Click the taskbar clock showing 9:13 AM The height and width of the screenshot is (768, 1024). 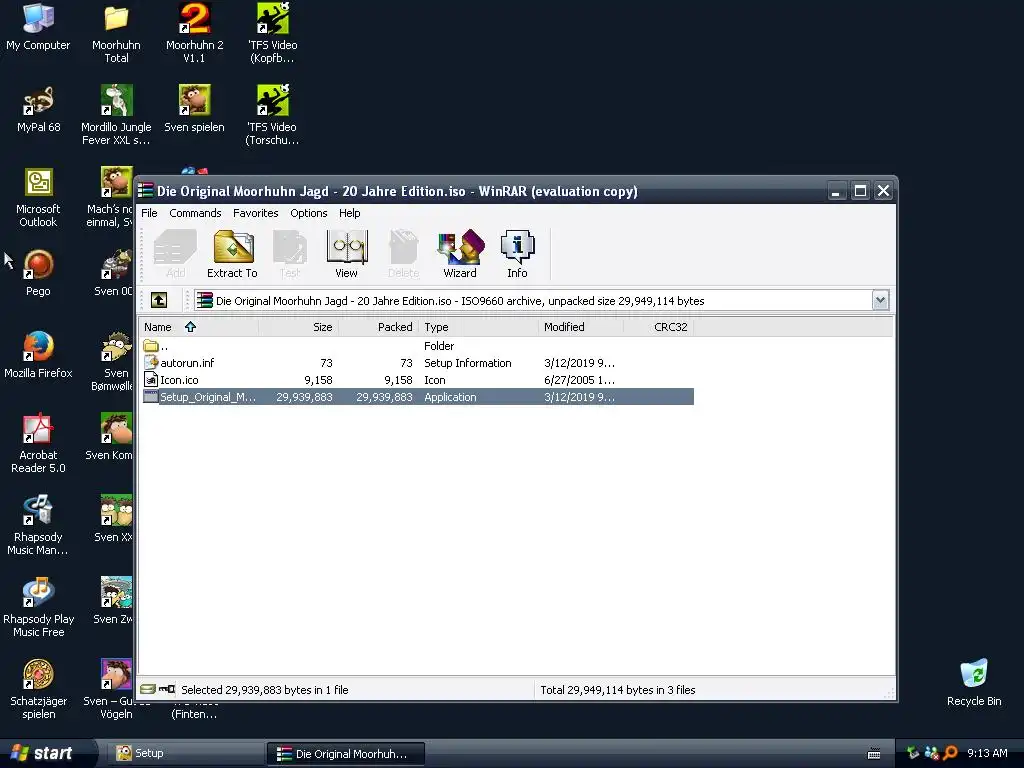987,753
